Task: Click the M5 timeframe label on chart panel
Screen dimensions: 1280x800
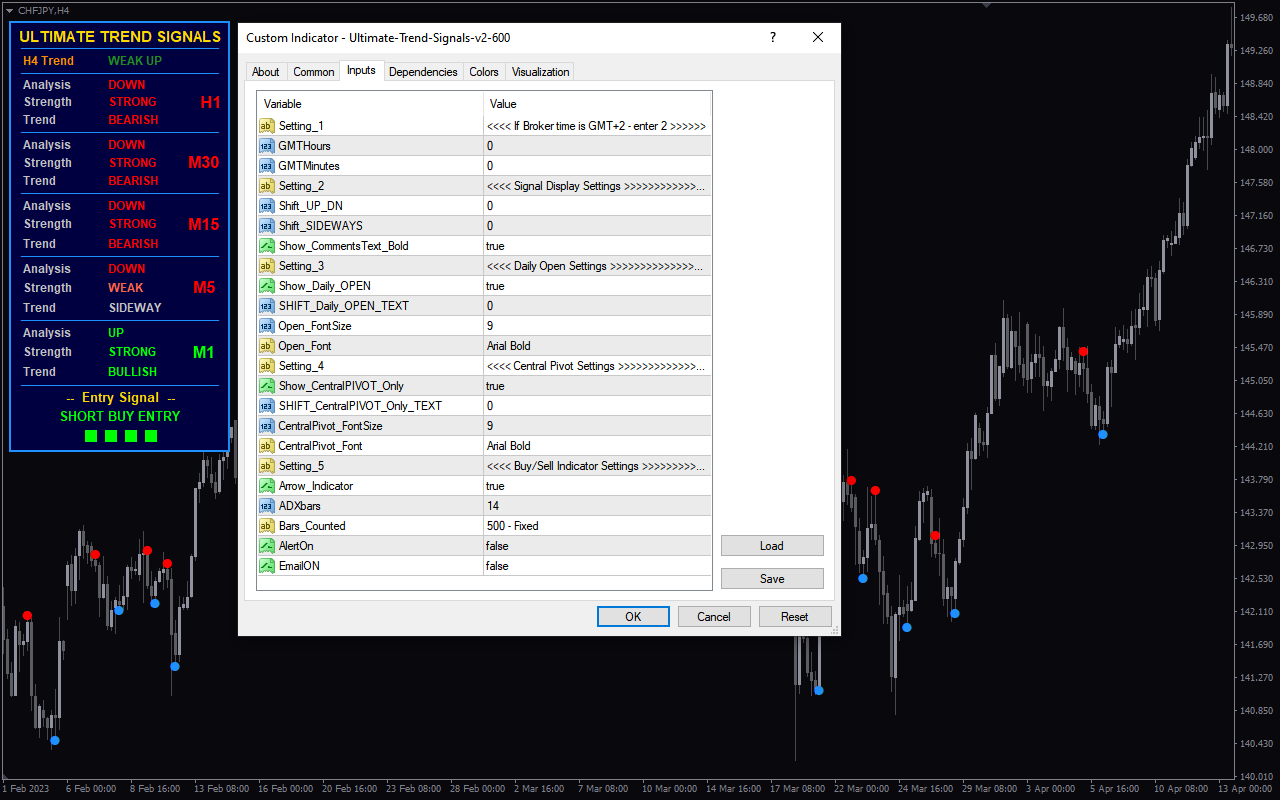Action: click(x=204, y=288)
